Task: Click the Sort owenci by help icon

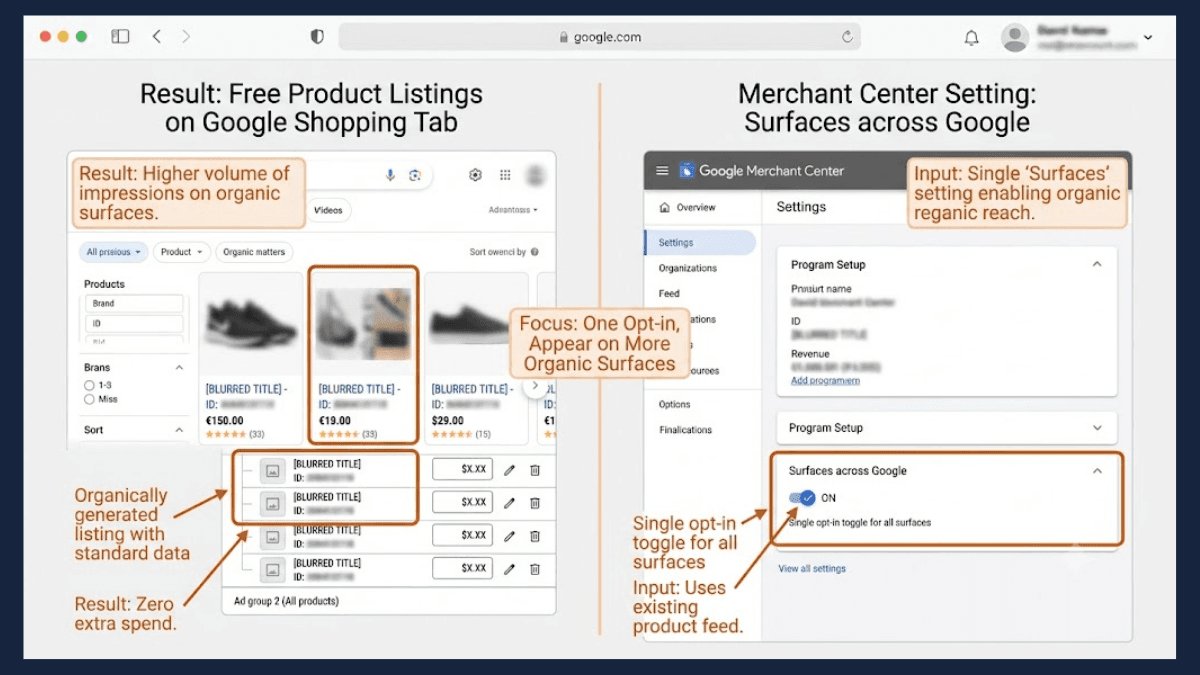Action: [535, 252]
